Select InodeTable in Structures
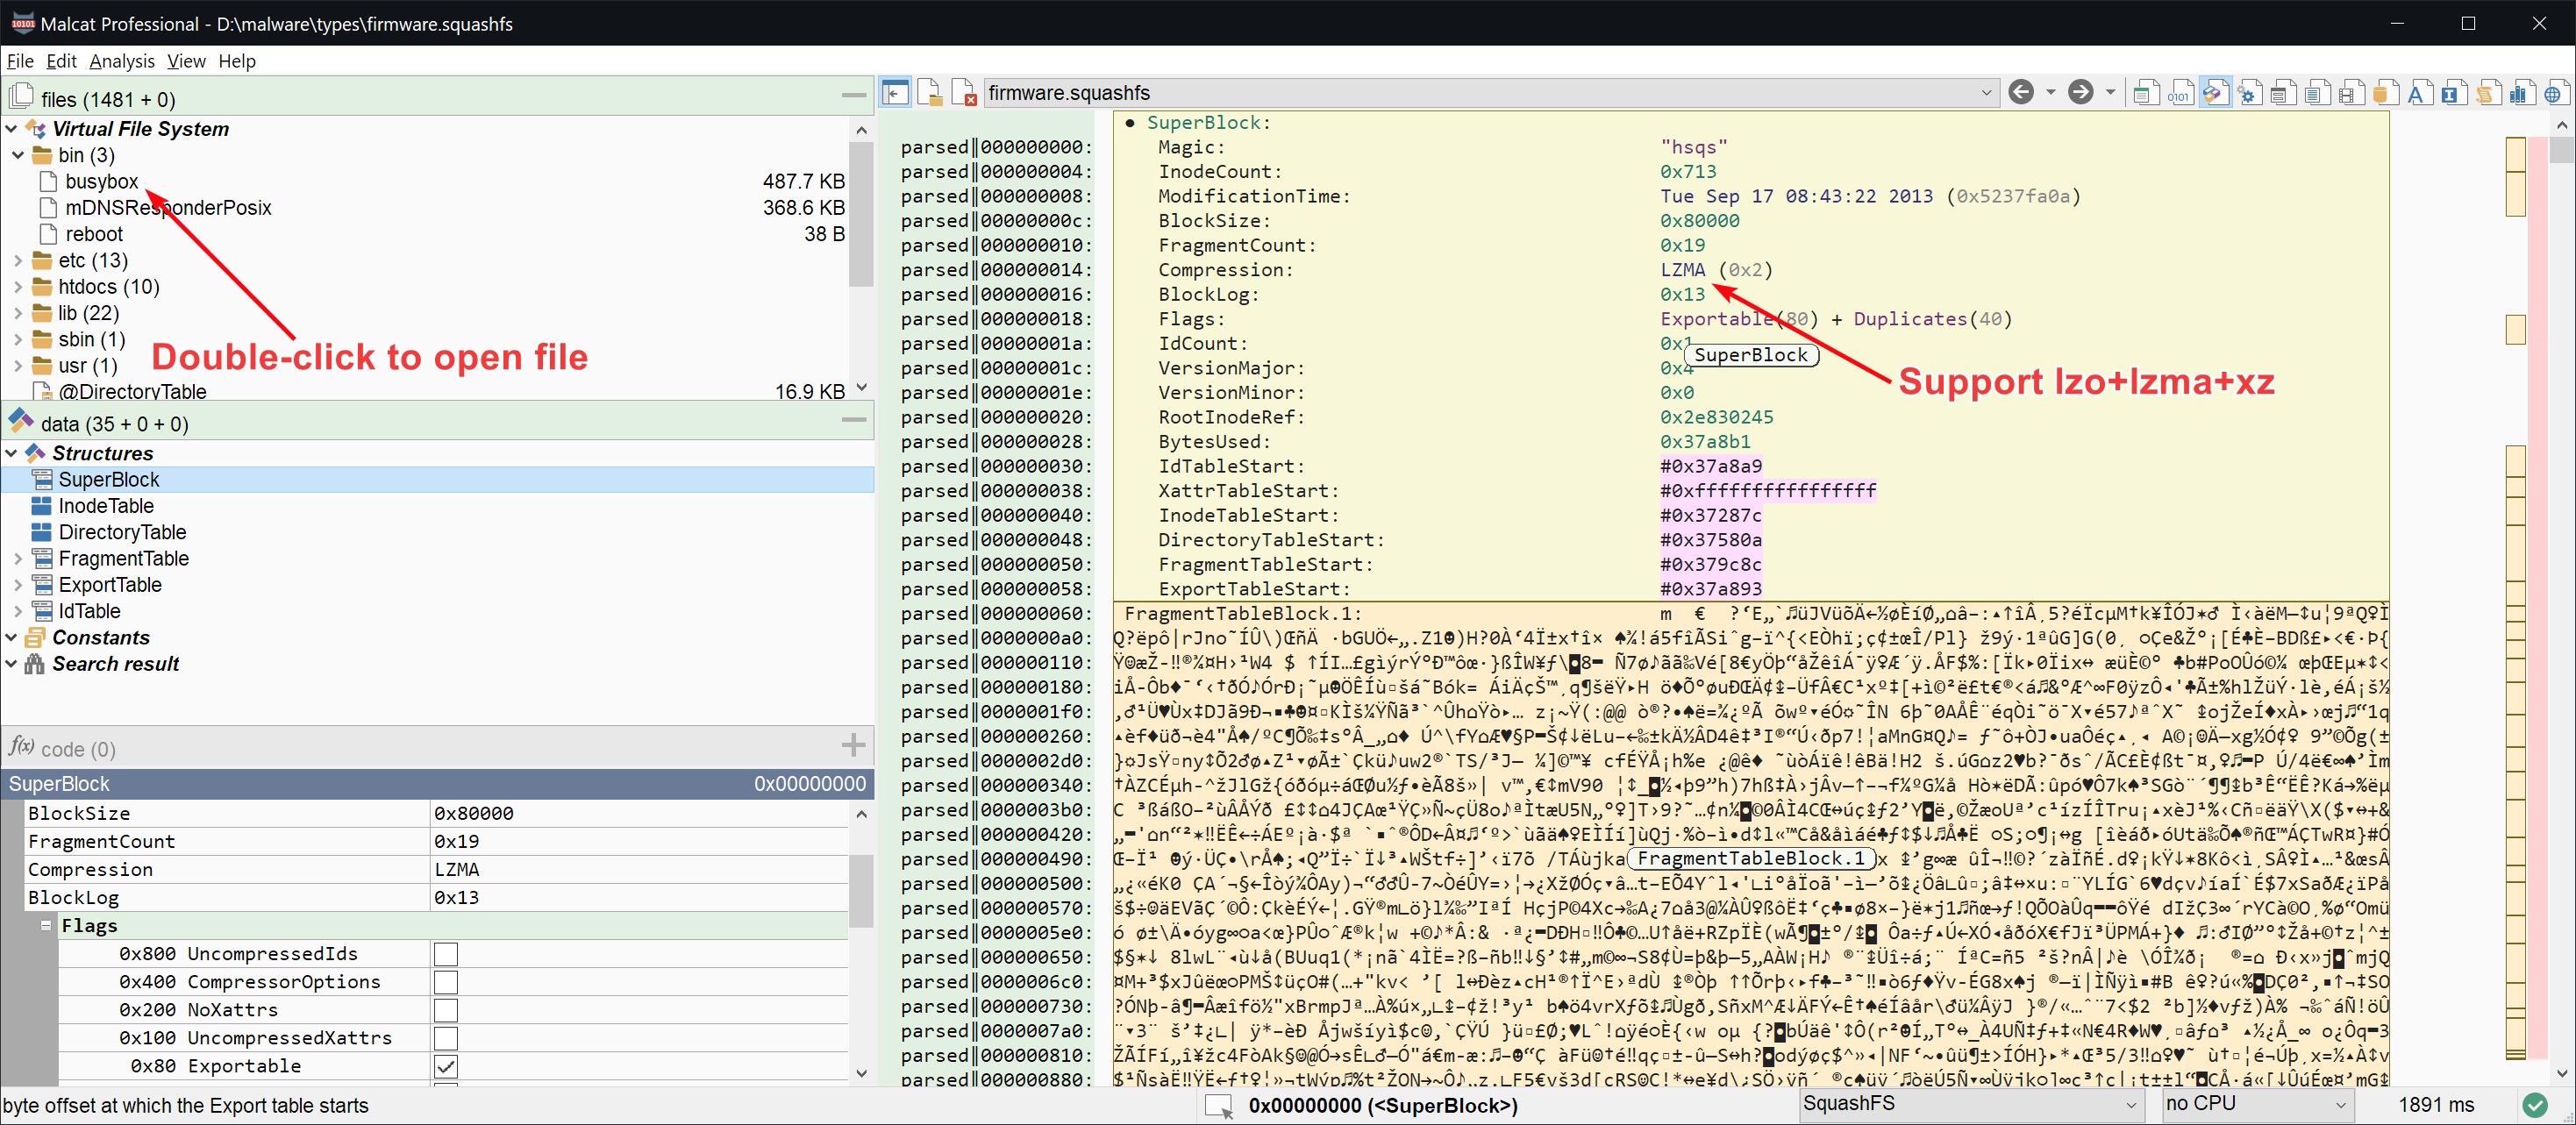Viewport: 2576px width, 1125px height. tap(106, 506)
